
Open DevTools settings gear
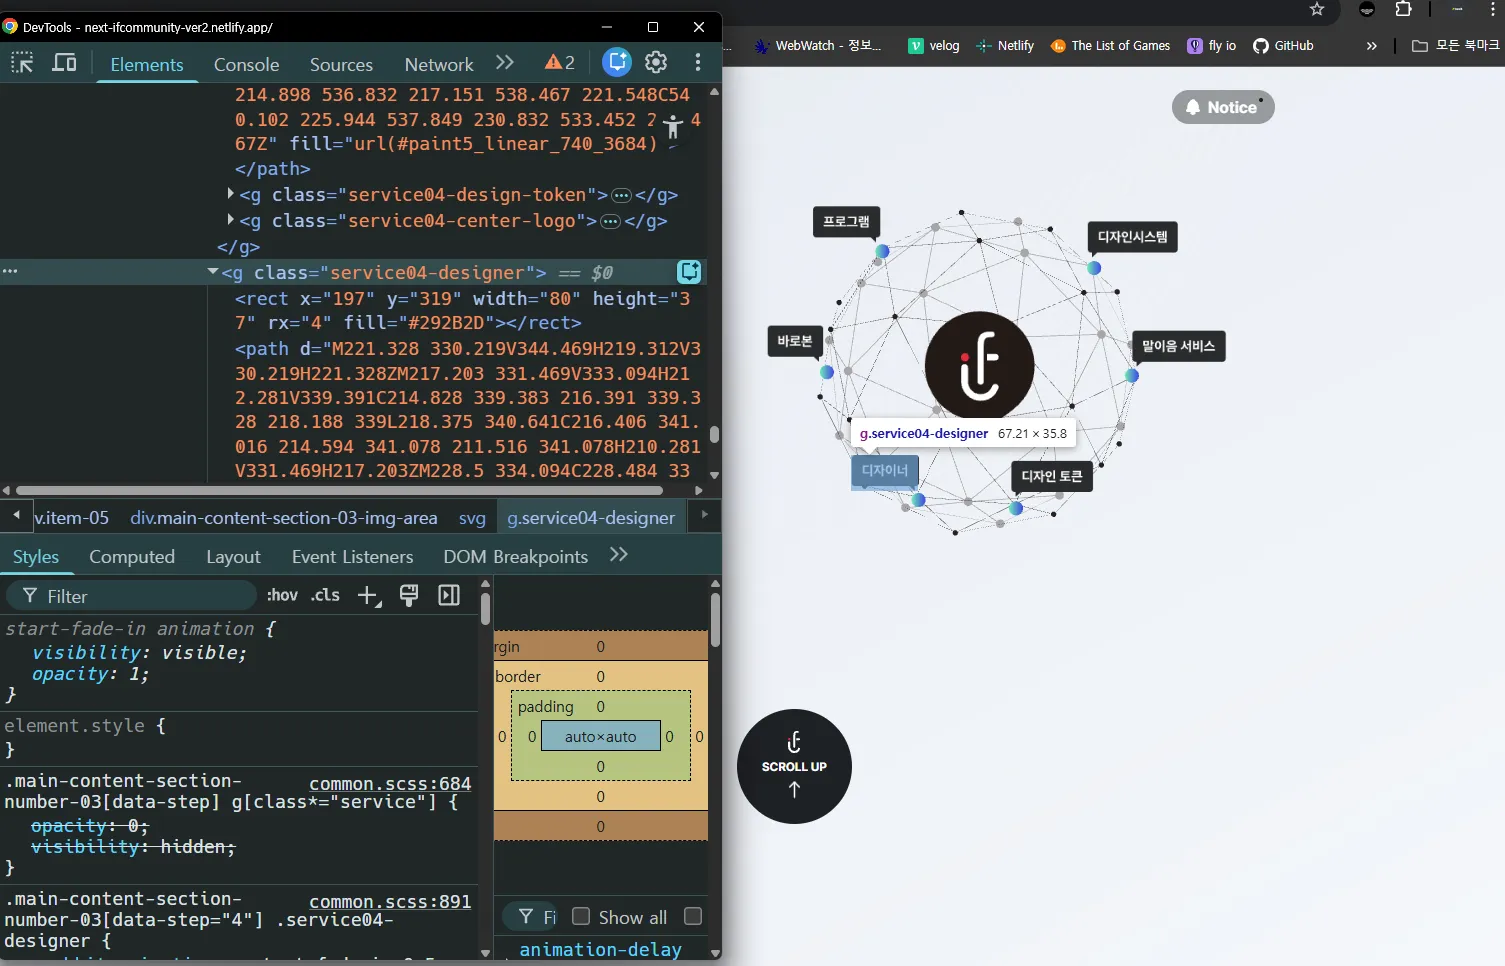[x=656, y=62]
